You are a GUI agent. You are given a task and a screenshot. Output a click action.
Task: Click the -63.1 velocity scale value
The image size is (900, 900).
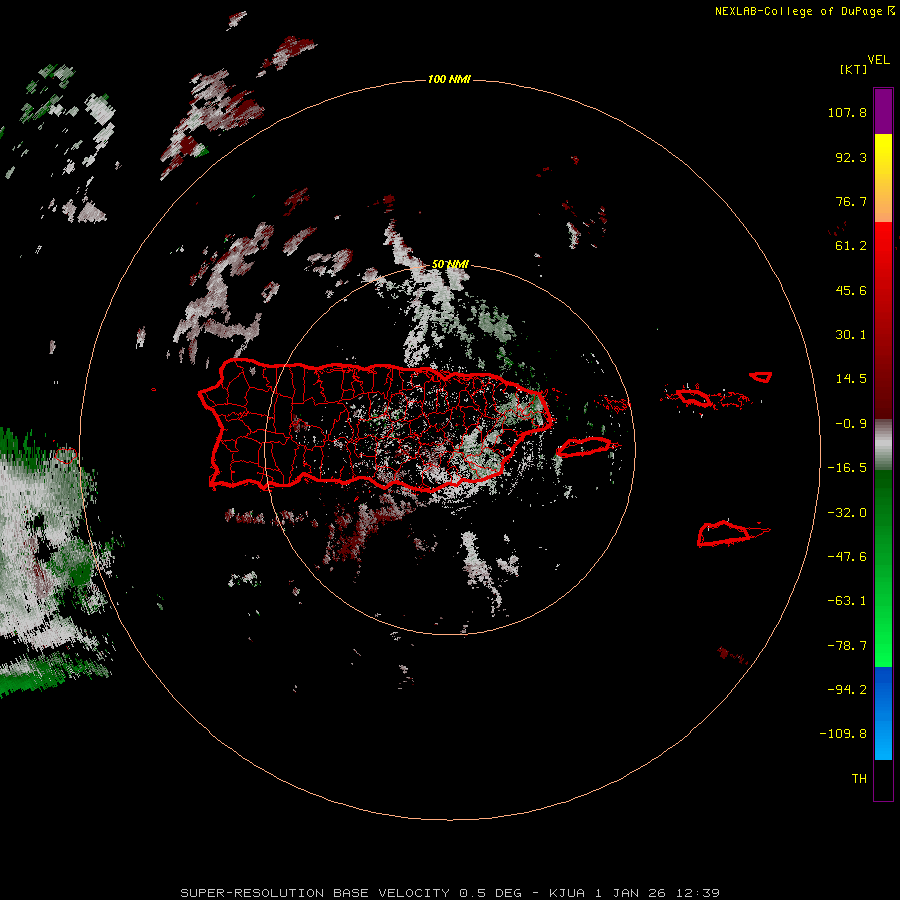point(847,601)
